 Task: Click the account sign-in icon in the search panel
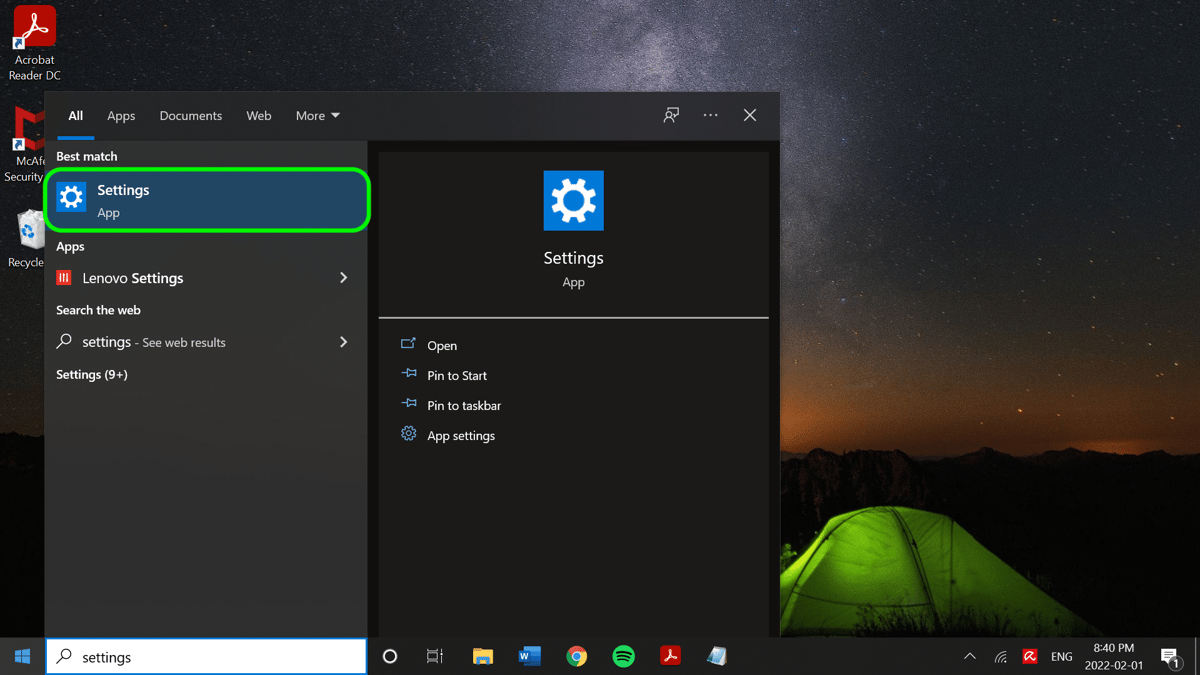pyautogui.click(x=670, y=115)
